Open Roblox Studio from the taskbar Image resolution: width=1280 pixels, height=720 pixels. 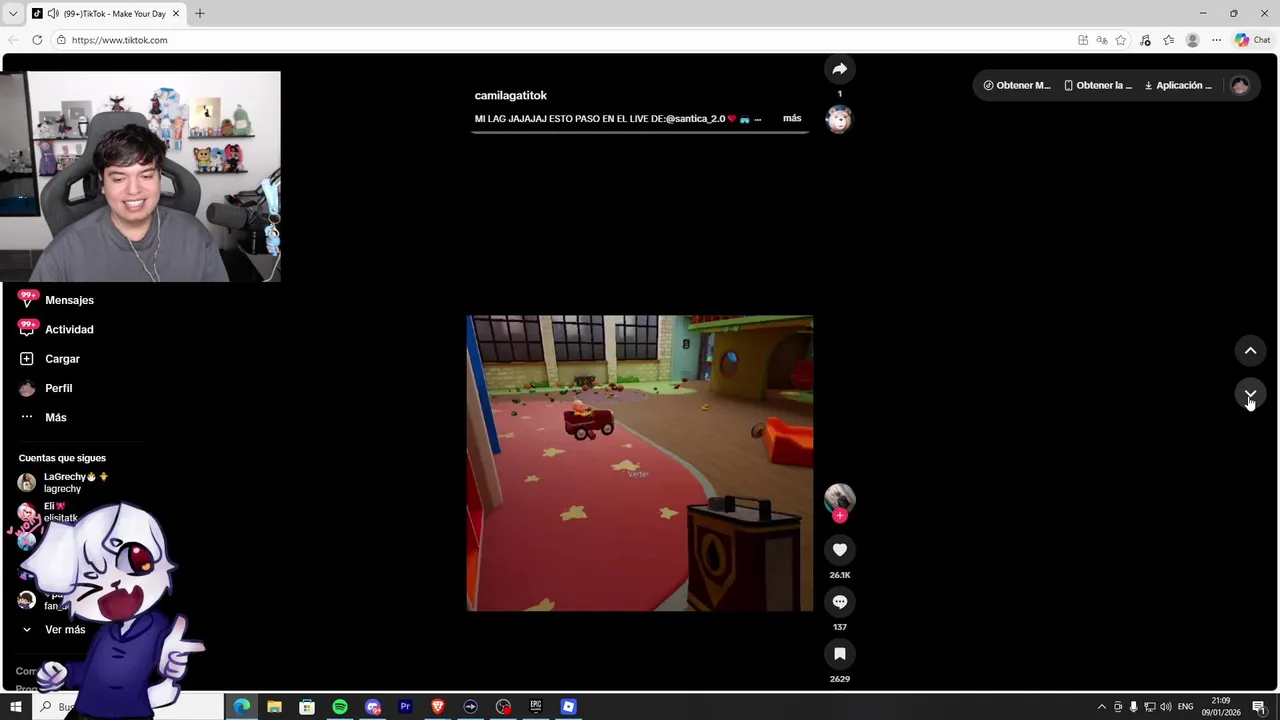click(568, 707)
